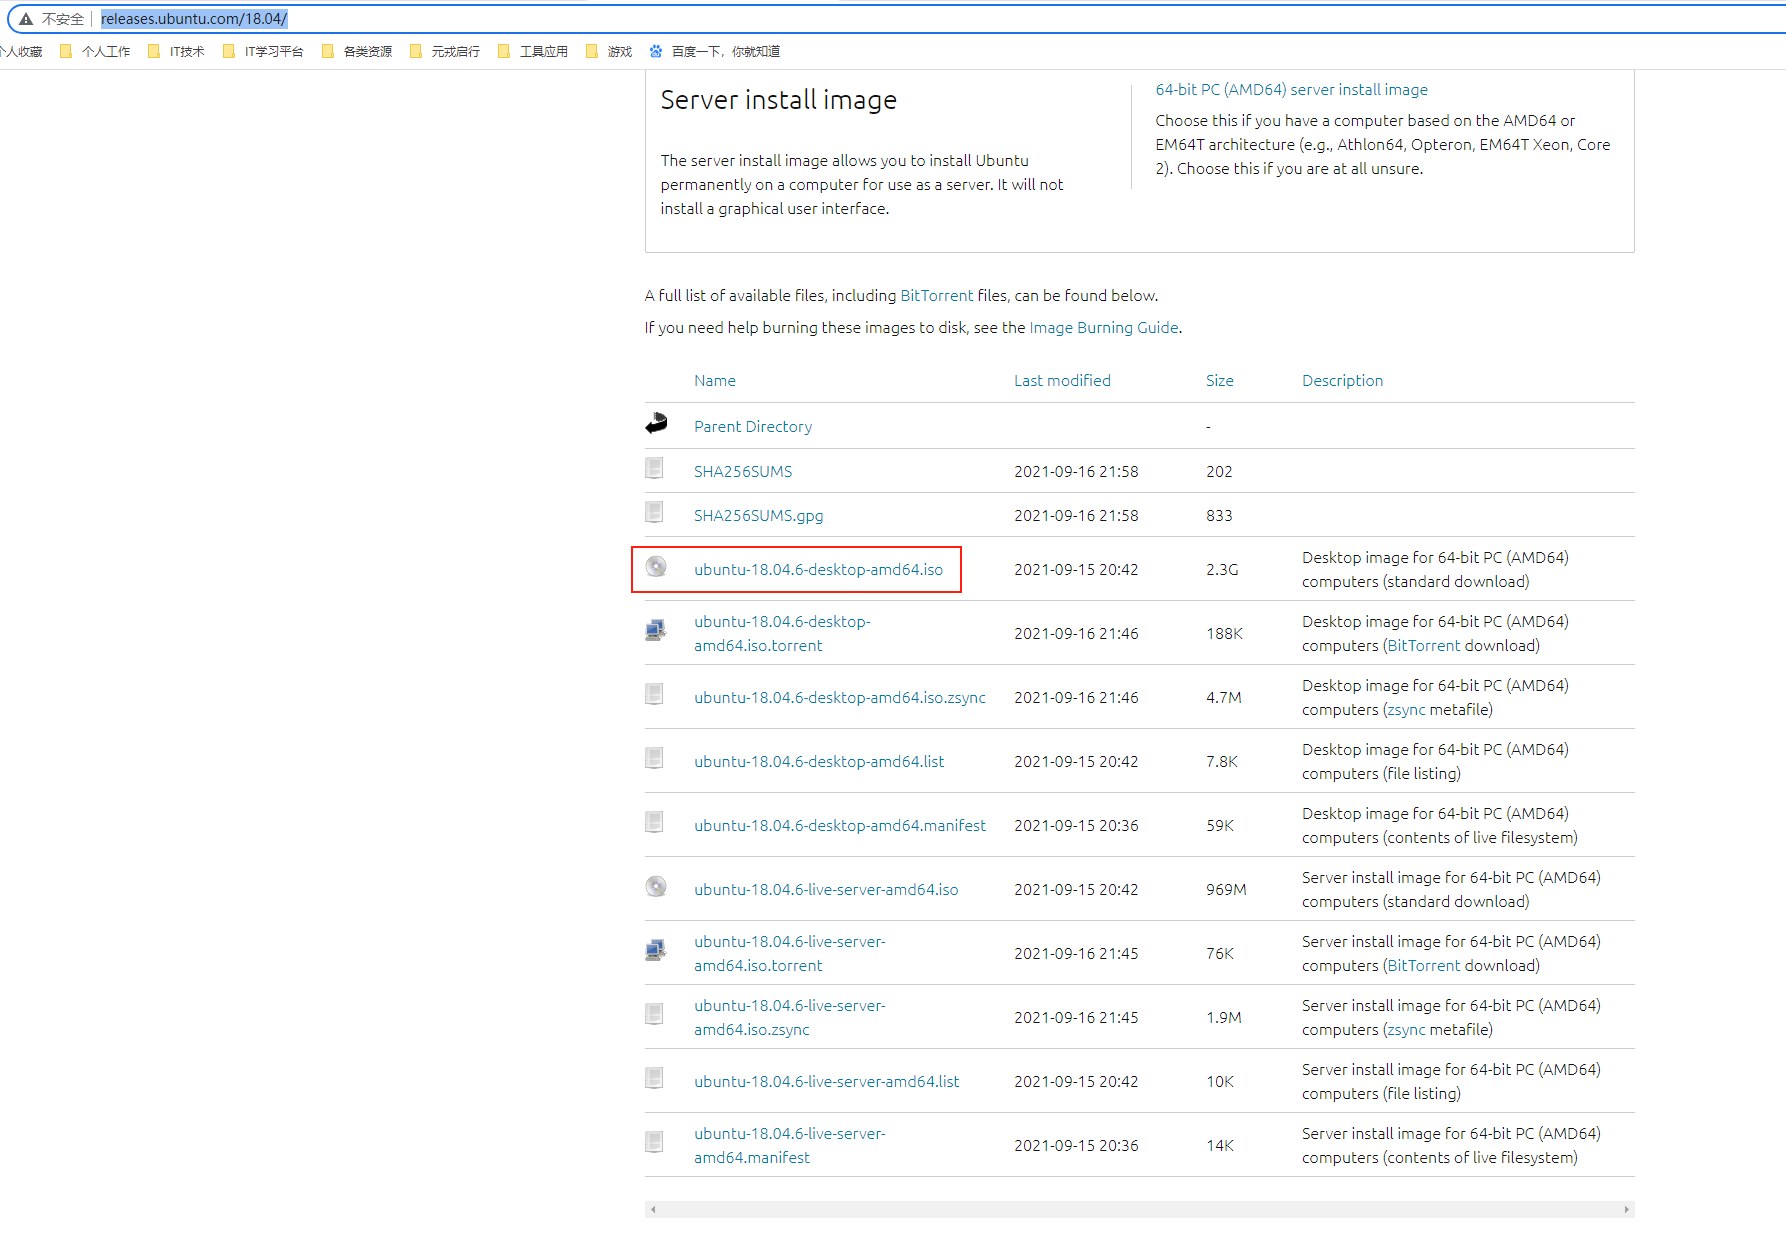Click the file icon for desktop-amd64.list
Viewport: 1786px width, 1259px height.
[654, 758]
